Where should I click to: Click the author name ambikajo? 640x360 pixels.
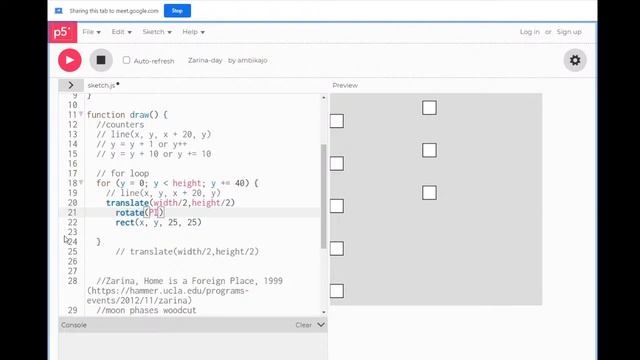[x=252, y=60]
